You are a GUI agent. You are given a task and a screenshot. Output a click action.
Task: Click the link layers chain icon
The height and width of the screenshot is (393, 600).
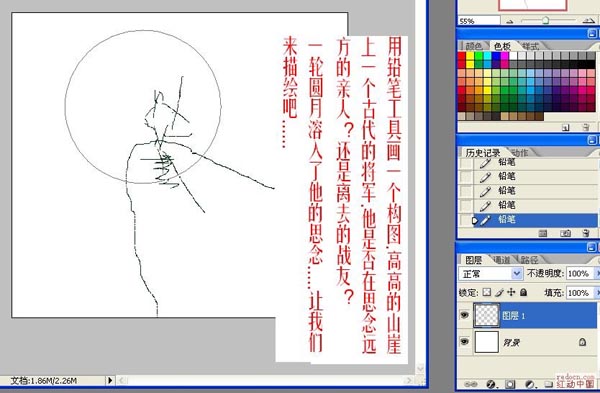coord(471,384)
